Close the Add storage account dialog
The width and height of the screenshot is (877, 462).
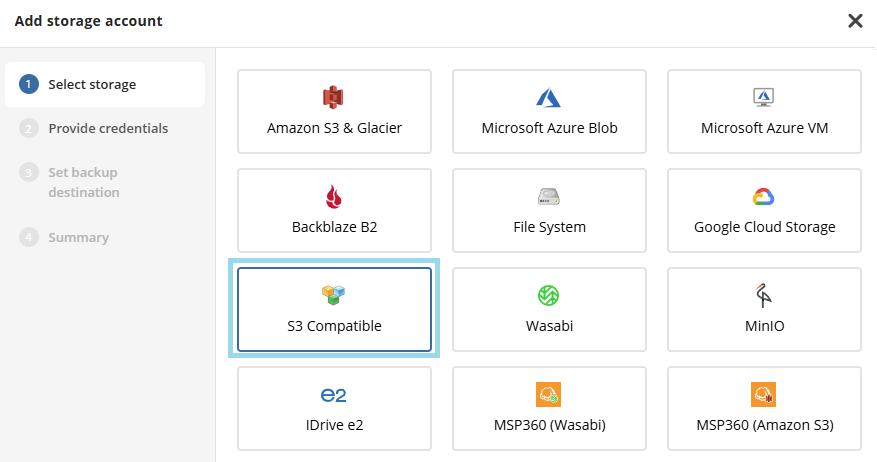[855, 21]
